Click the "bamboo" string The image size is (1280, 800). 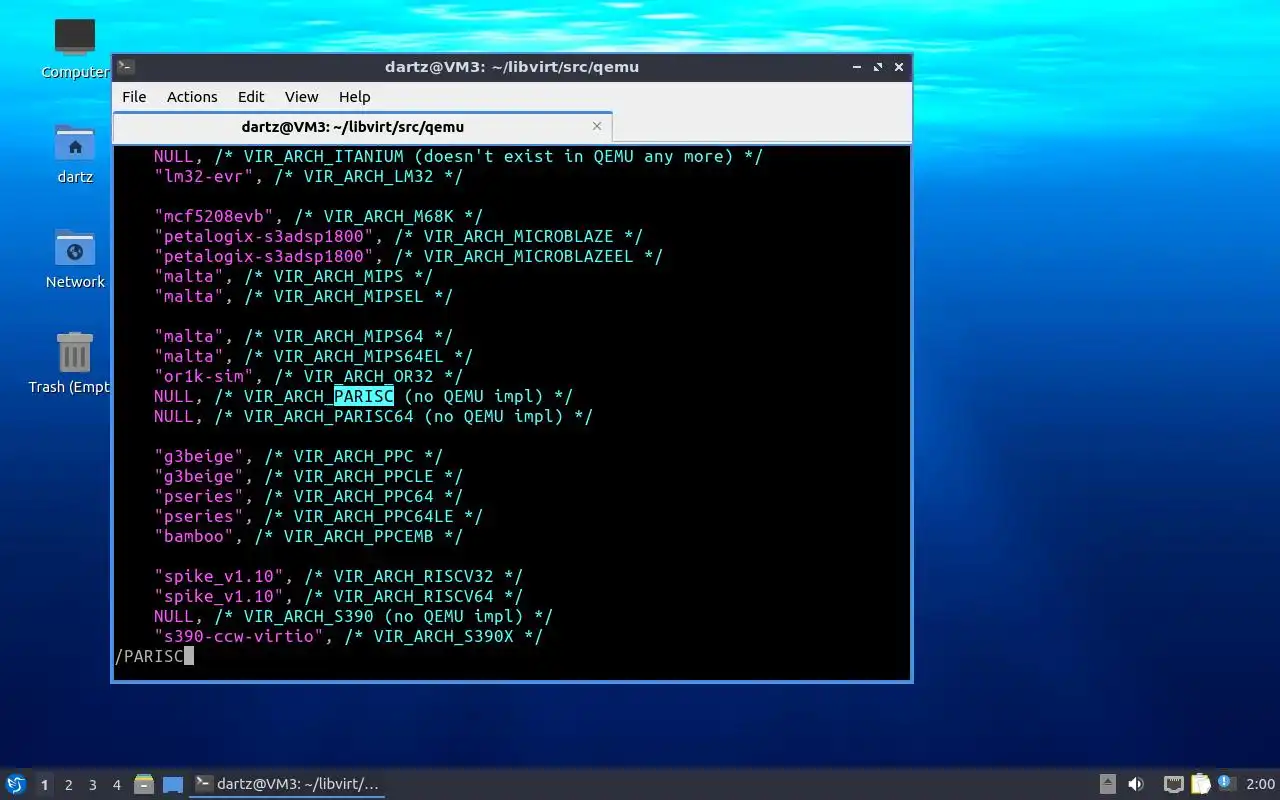click(x=193, y=536)
